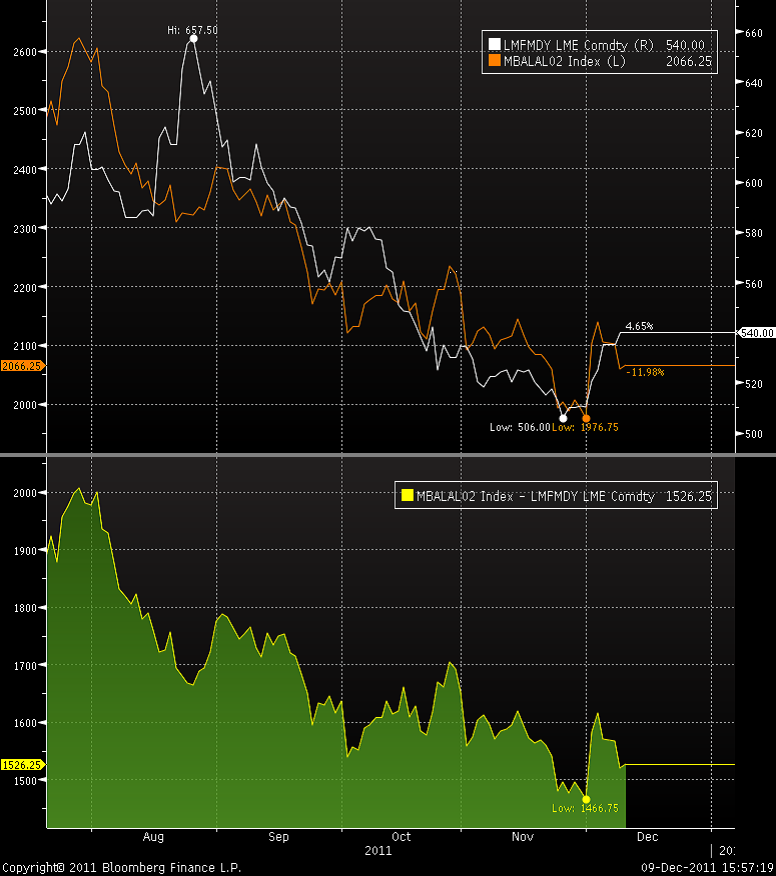The image size is (776, 876).
Task: Click the -11.98% change label
Action: pos(645,372)
